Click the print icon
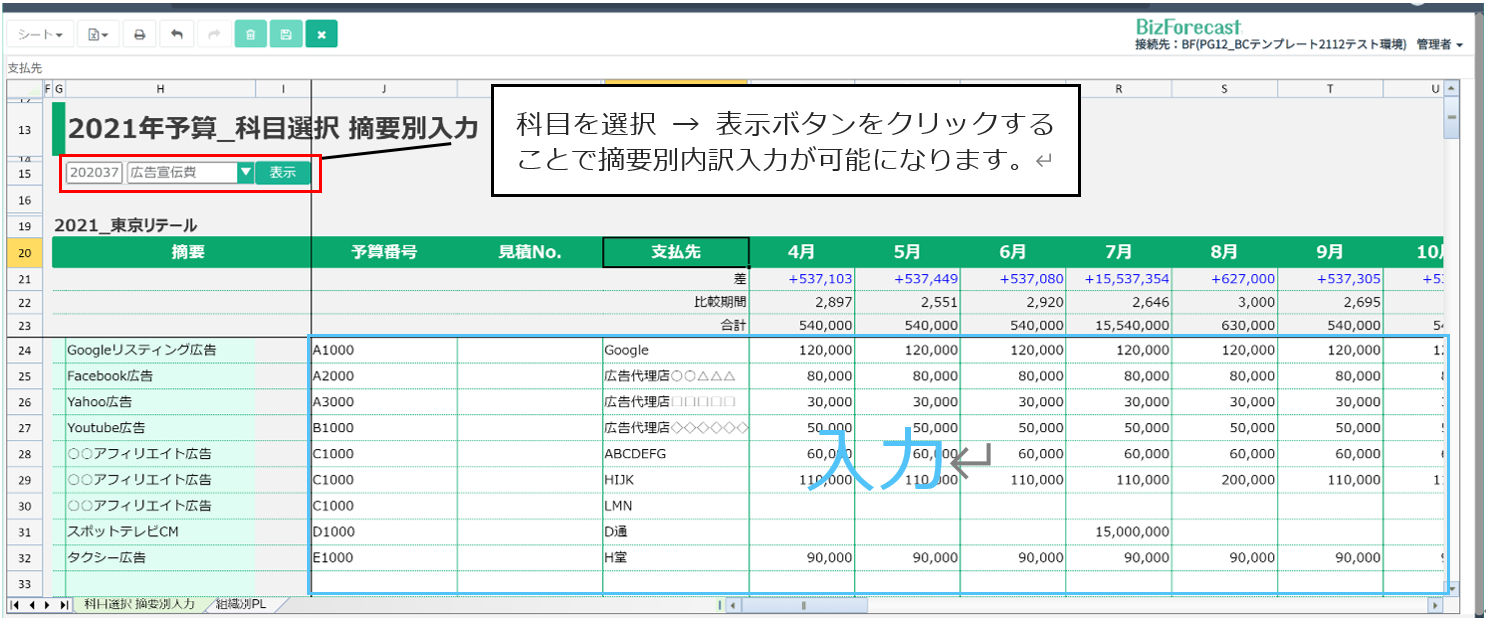 [x=139, y=34]
